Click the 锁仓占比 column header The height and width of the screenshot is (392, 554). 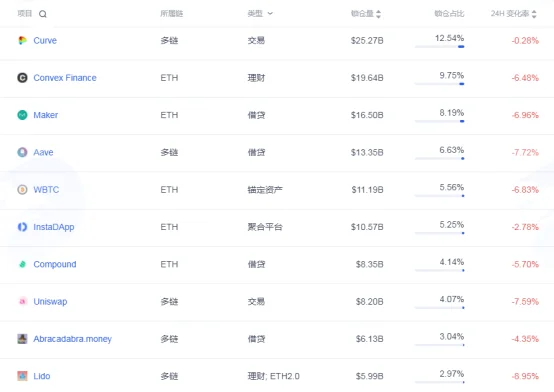point(449,14)
